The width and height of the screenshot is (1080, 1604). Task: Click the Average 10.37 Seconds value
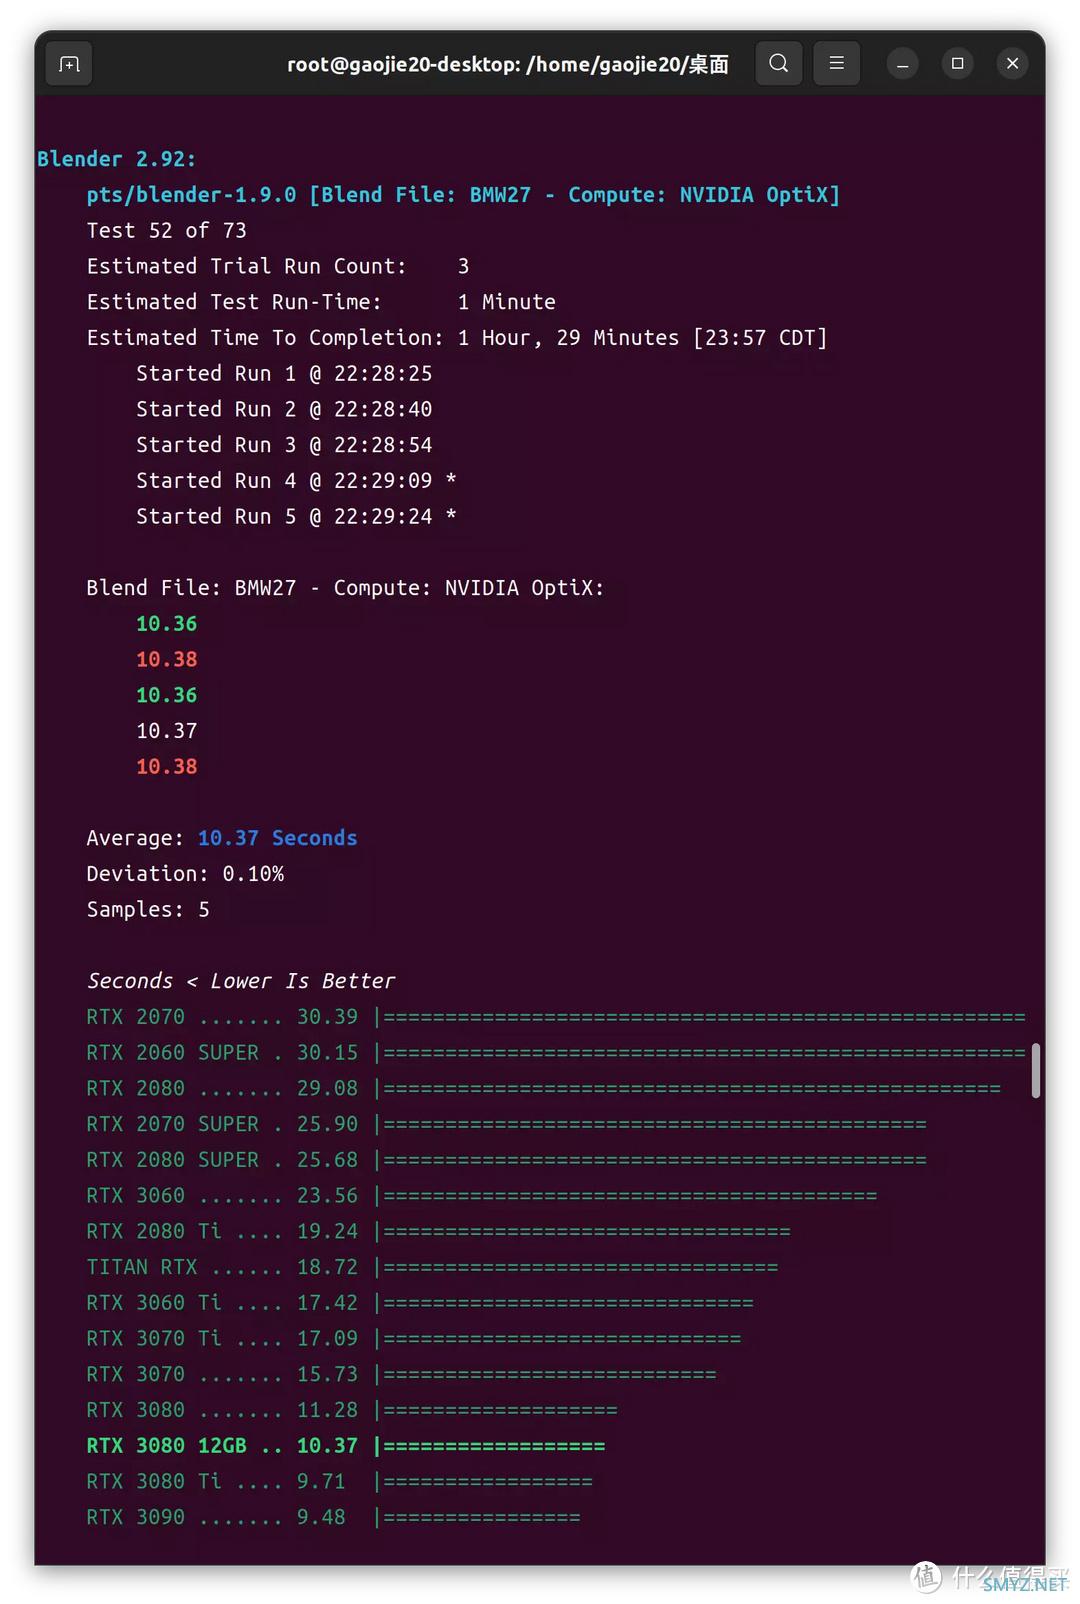pyautogui.click(x=277, y=838)
